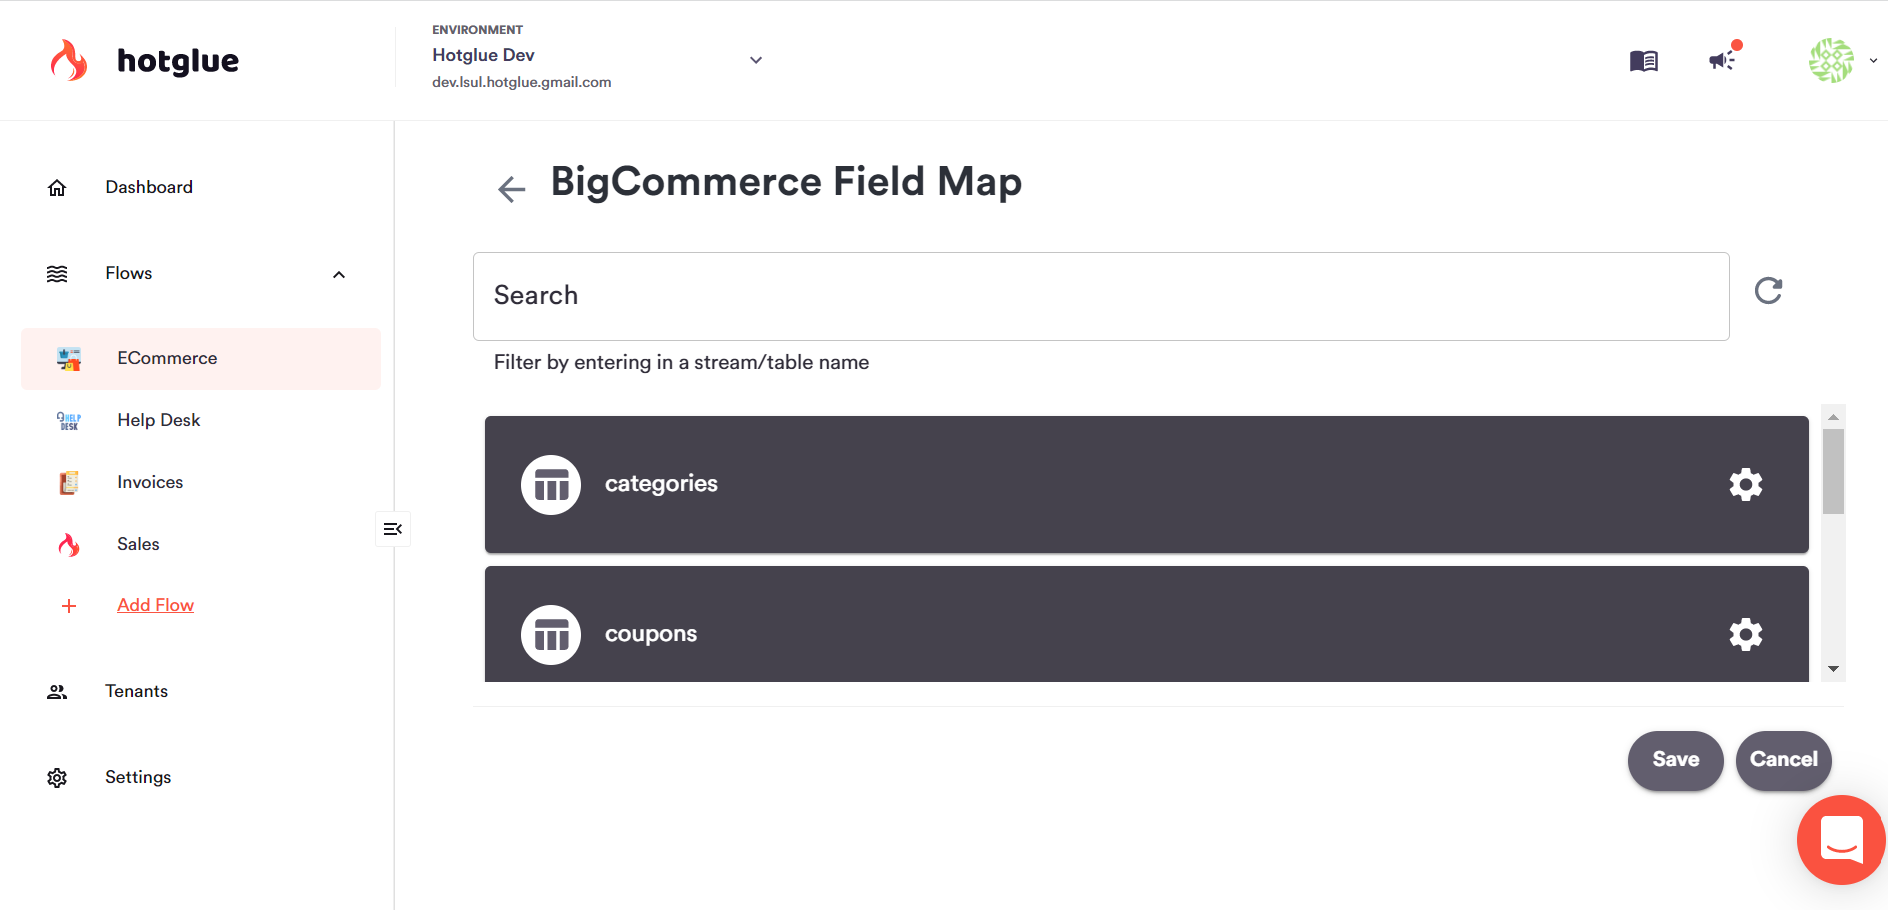
Task: Click the plus icon beside Add Flow
Action: pyautogui.click(x=69, y=606)
